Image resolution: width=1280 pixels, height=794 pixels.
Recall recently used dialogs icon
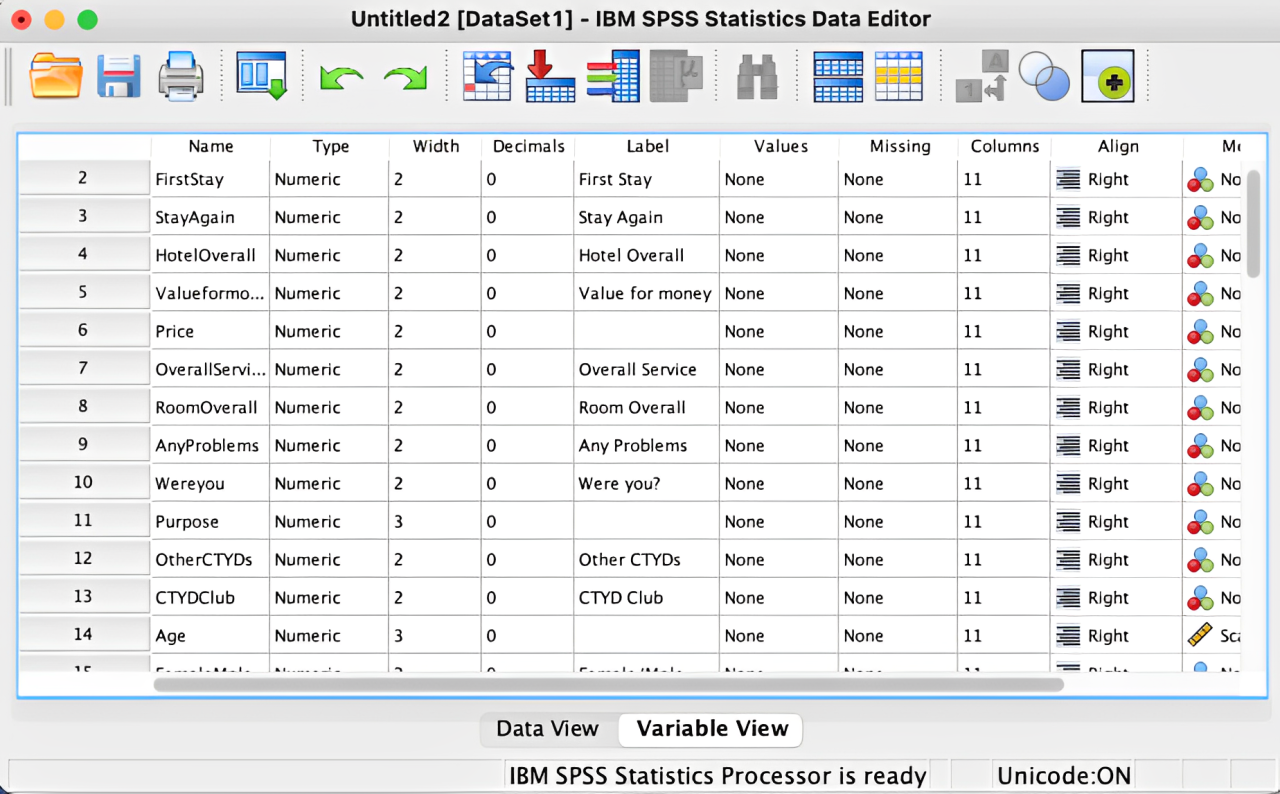[262, 76]
